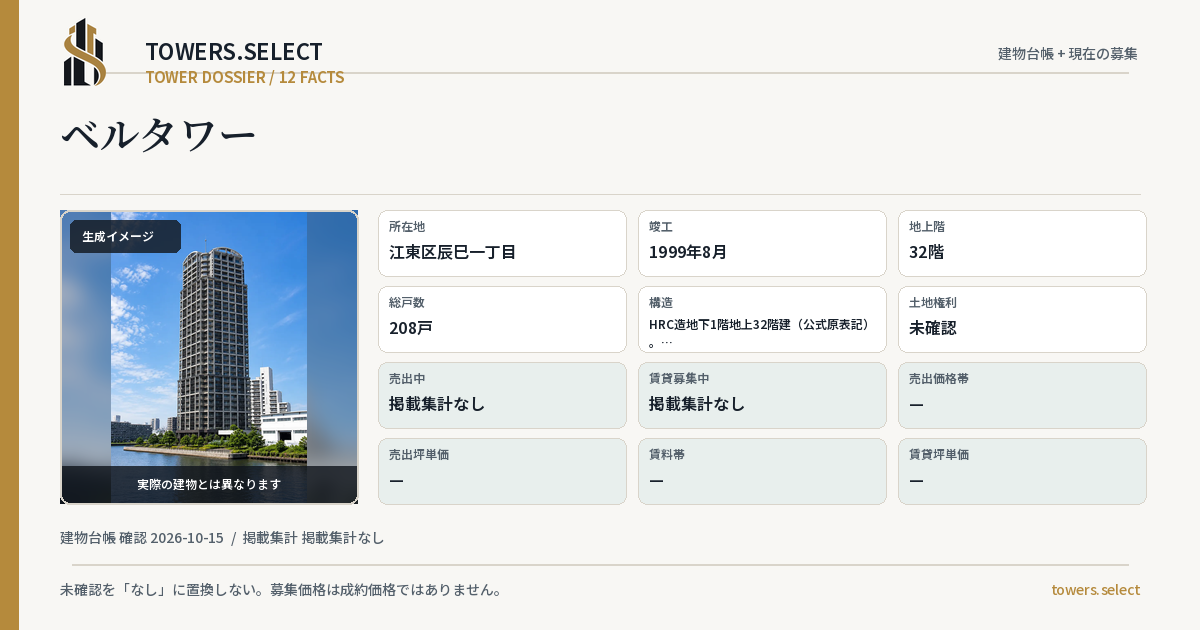
Task: Expand the truncated 構造 HRC造 card
Action: (x=762, y=319)
